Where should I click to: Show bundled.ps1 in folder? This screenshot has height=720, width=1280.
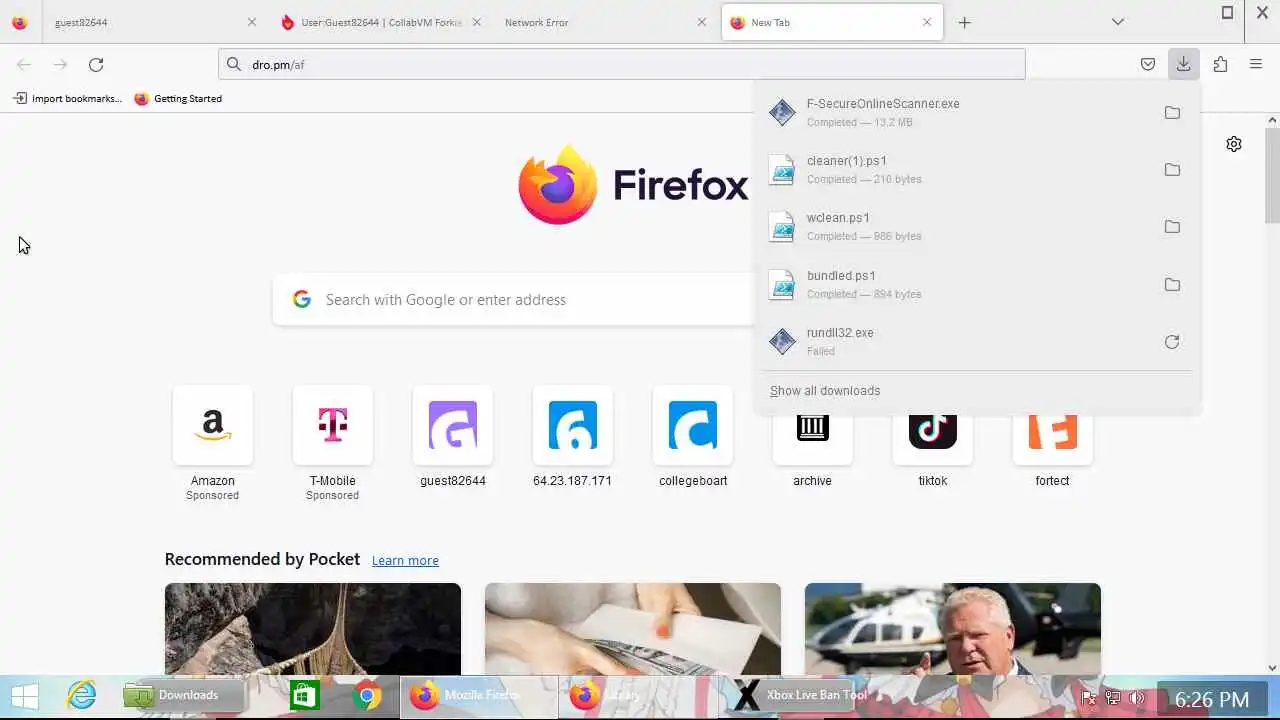(1172, 285)
